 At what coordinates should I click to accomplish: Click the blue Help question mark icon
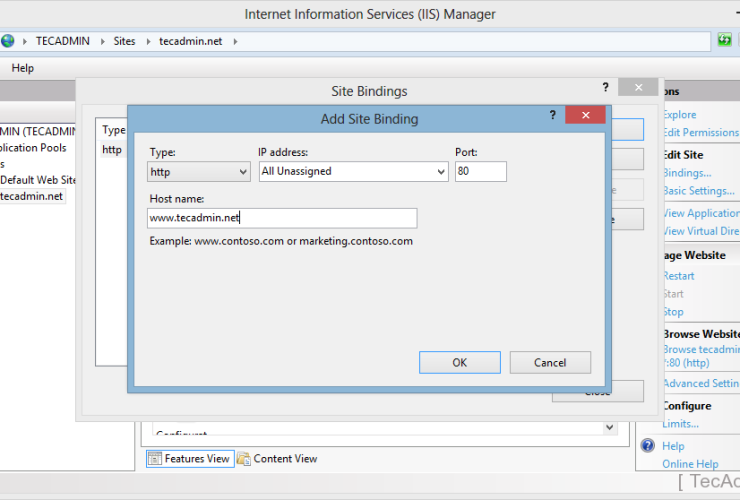click(648, 446)
